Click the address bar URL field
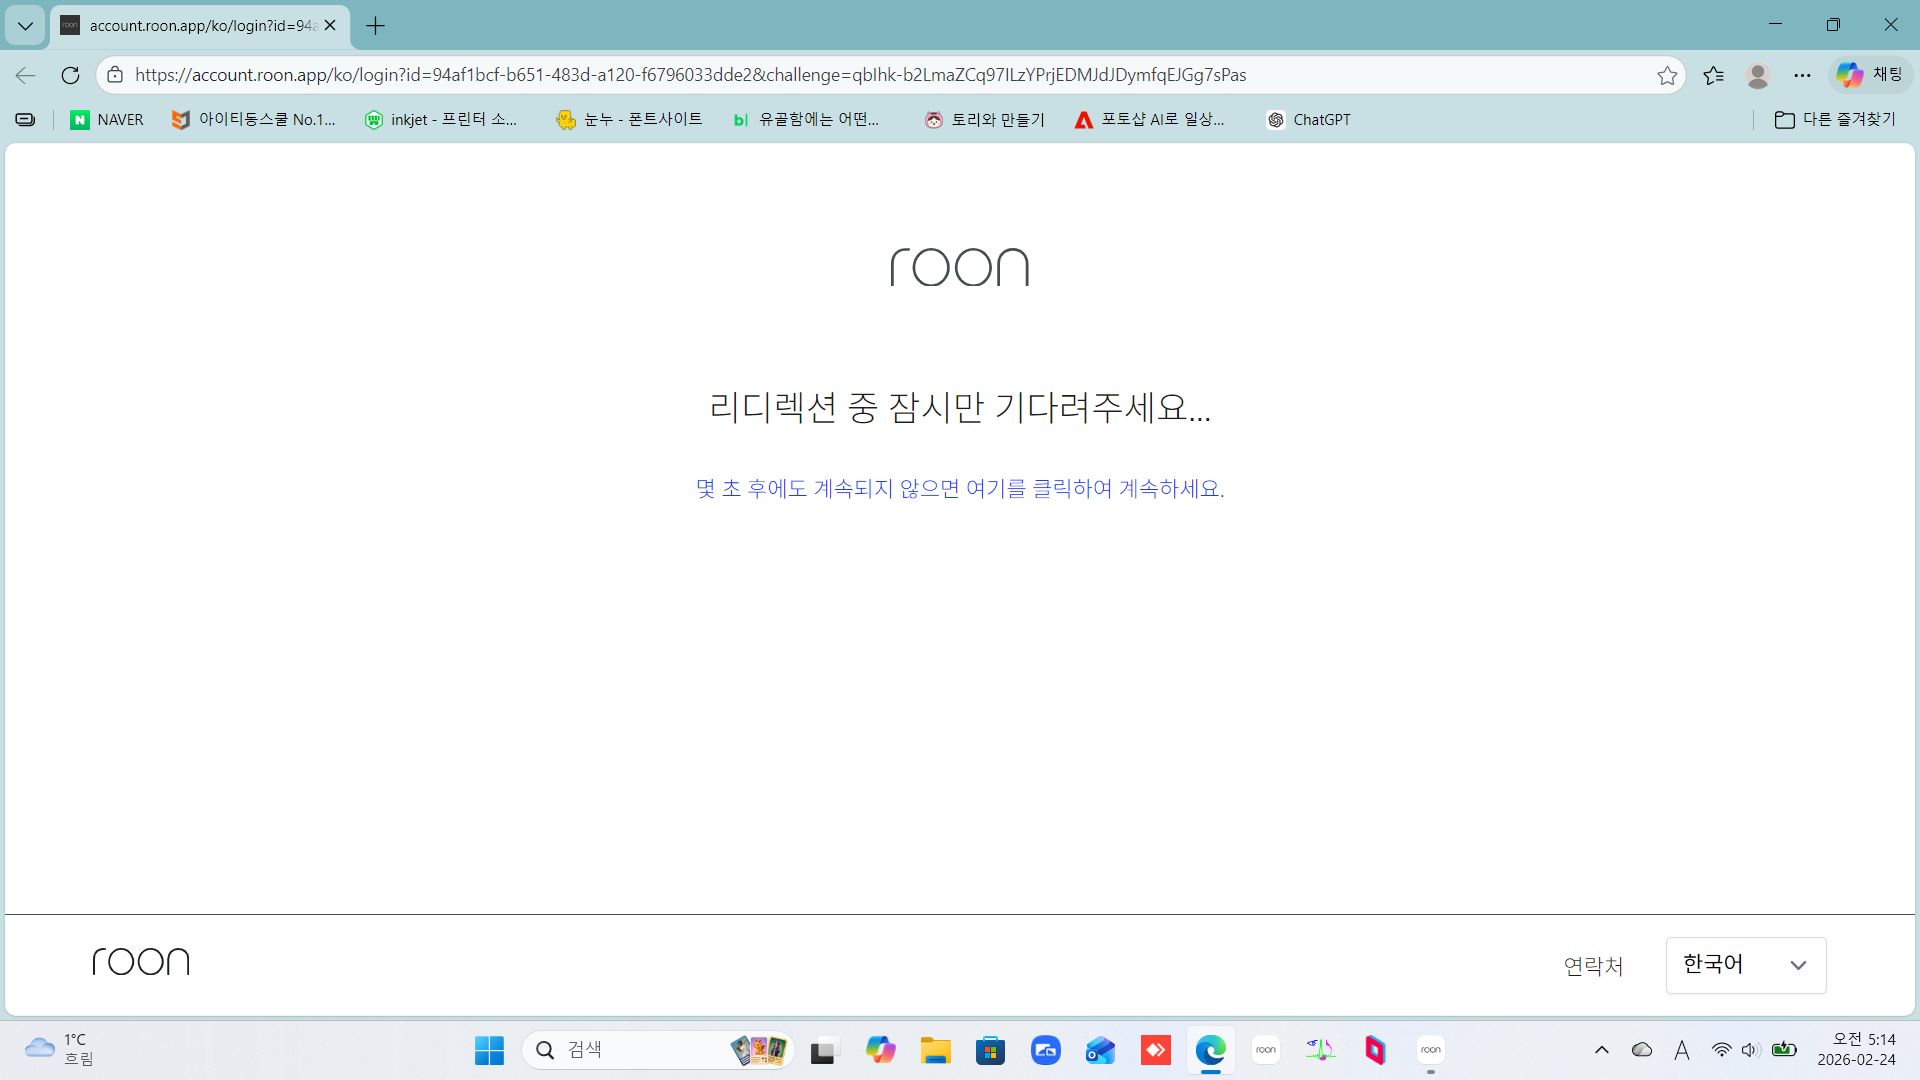Screen dimensions: 1920x1080 click(x=690, y=75)
